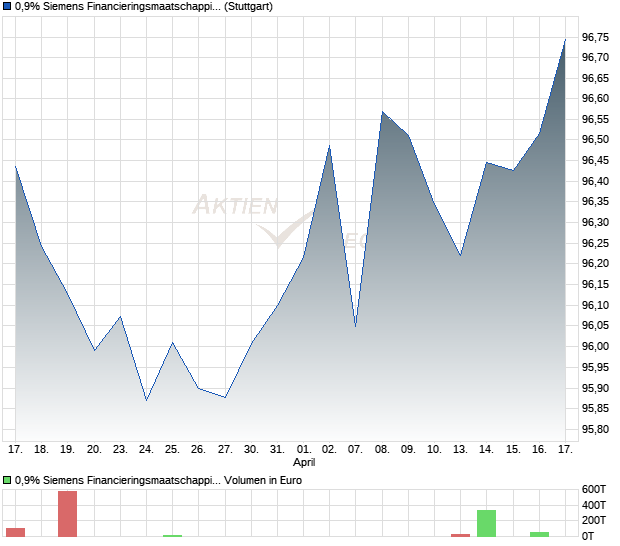Screen dimensions: 620x546
Task: Click the price dip on April 7th
Action: tap(355, 326)
